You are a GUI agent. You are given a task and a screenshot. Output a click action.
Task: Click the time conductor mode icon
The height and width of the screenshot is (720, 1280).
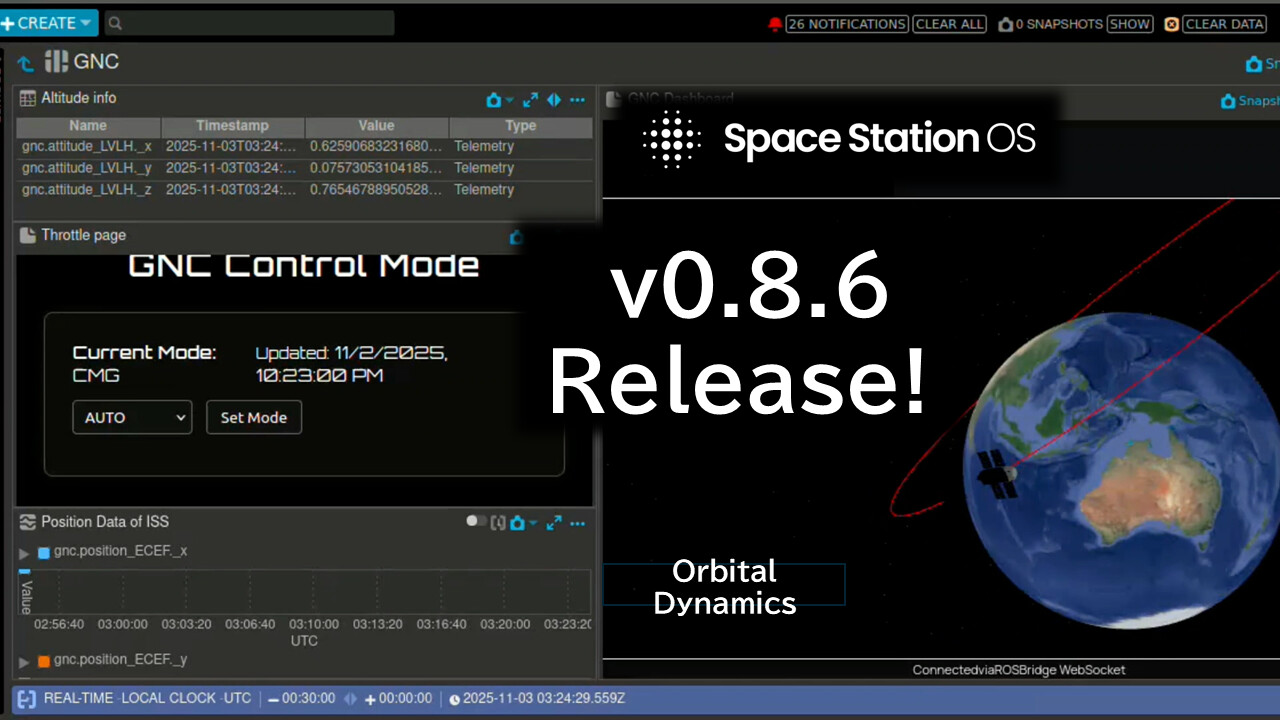coord(27,699)
